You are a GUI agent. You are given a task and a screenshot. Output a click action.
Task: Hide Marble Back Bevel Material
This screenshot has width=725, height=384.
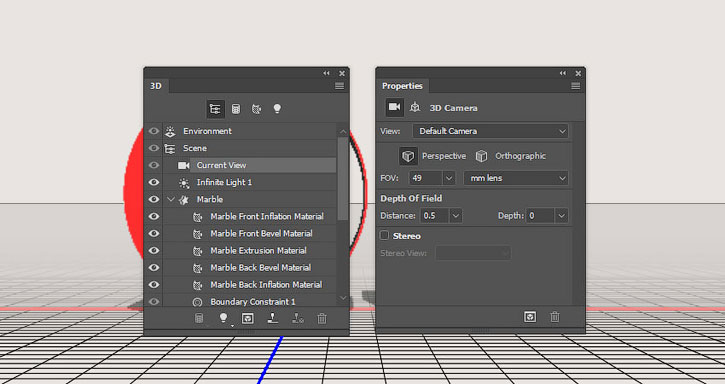tap(154, 268)
